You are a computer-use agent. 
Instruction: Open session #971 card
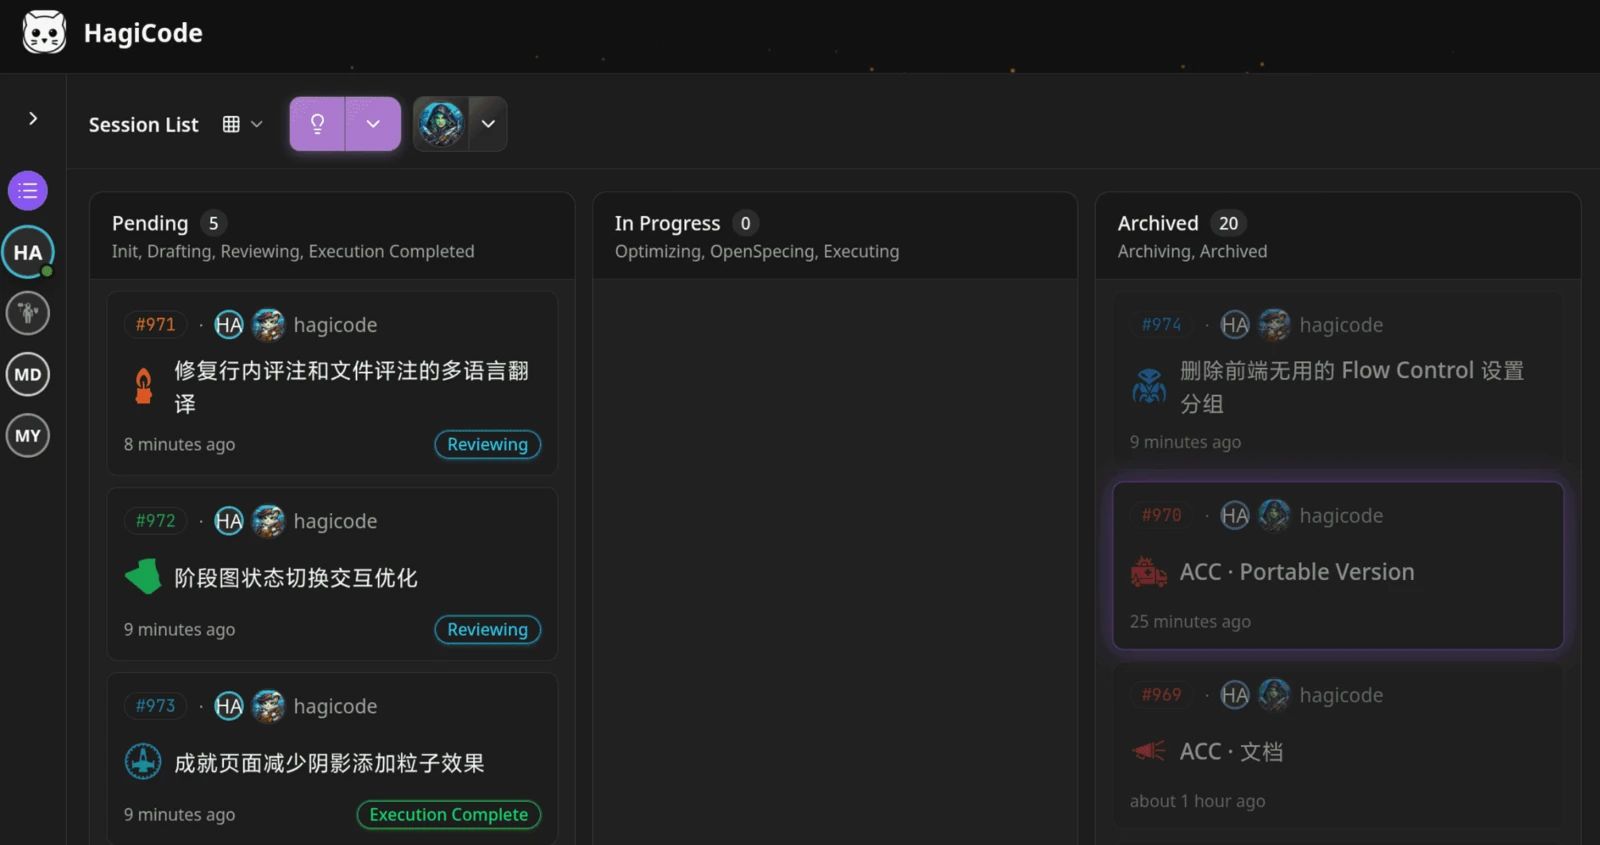coord(332,383)
